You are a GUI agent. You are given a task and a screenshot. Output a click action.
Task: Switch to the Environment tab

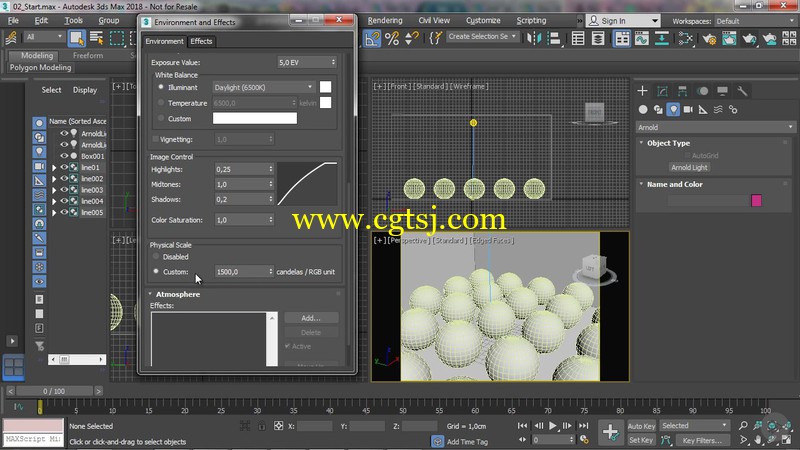(x=164, y=41)
